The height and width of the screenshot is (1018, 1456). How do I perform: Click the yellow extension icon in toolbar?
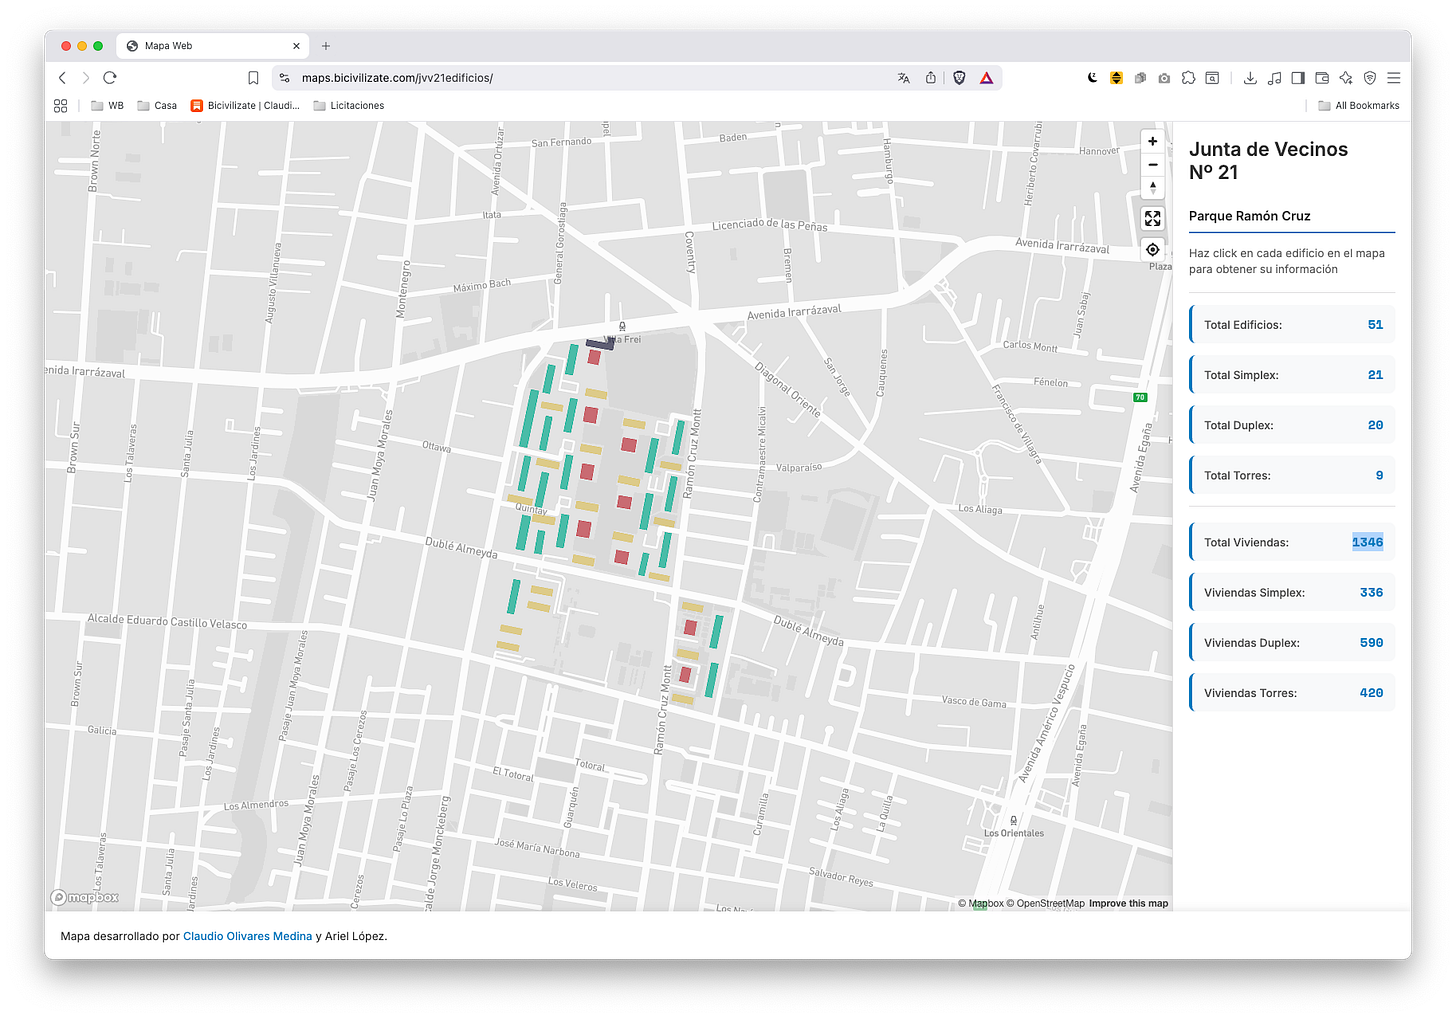click(x=1116, y=78)
